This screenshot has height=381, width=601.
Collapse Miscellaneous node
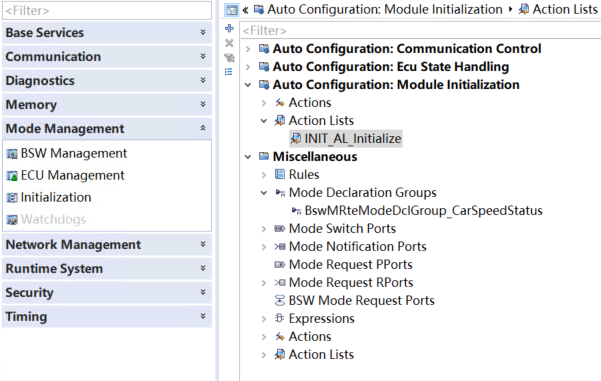[x=248, y=156]
